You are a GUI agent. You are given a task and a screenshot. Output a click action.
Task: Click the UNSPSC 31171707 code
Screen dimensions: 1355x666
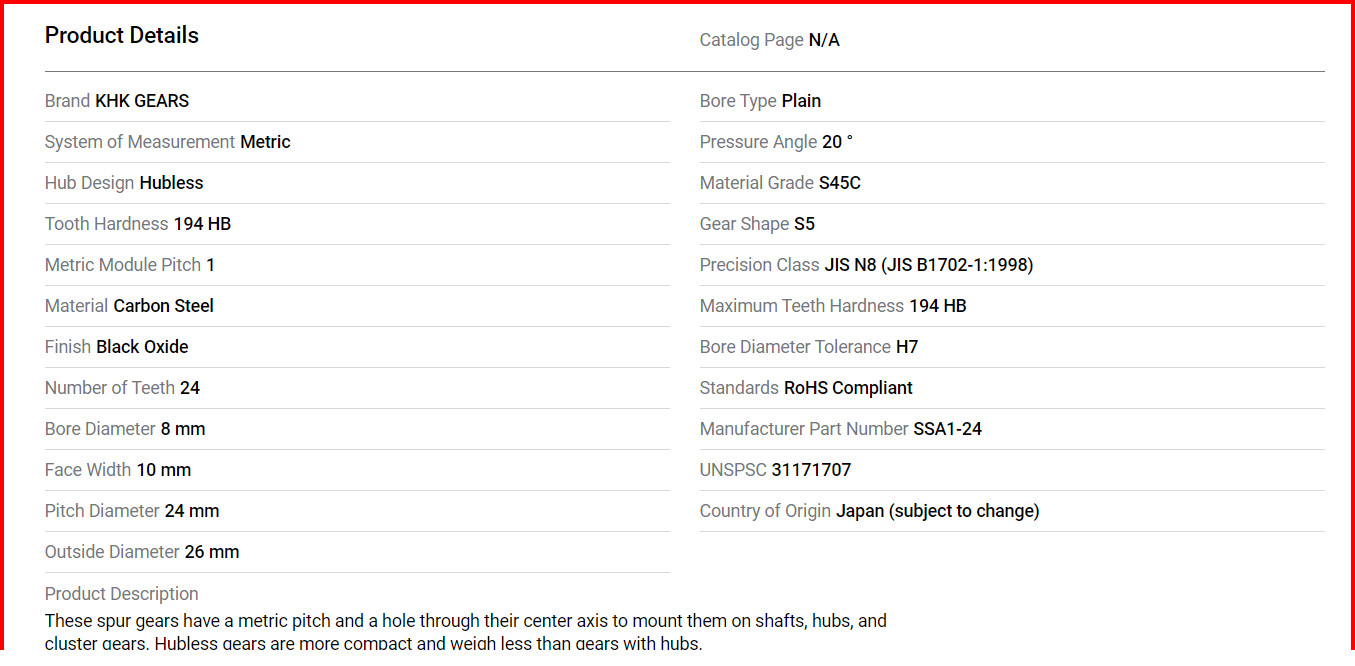click(811, 470)
